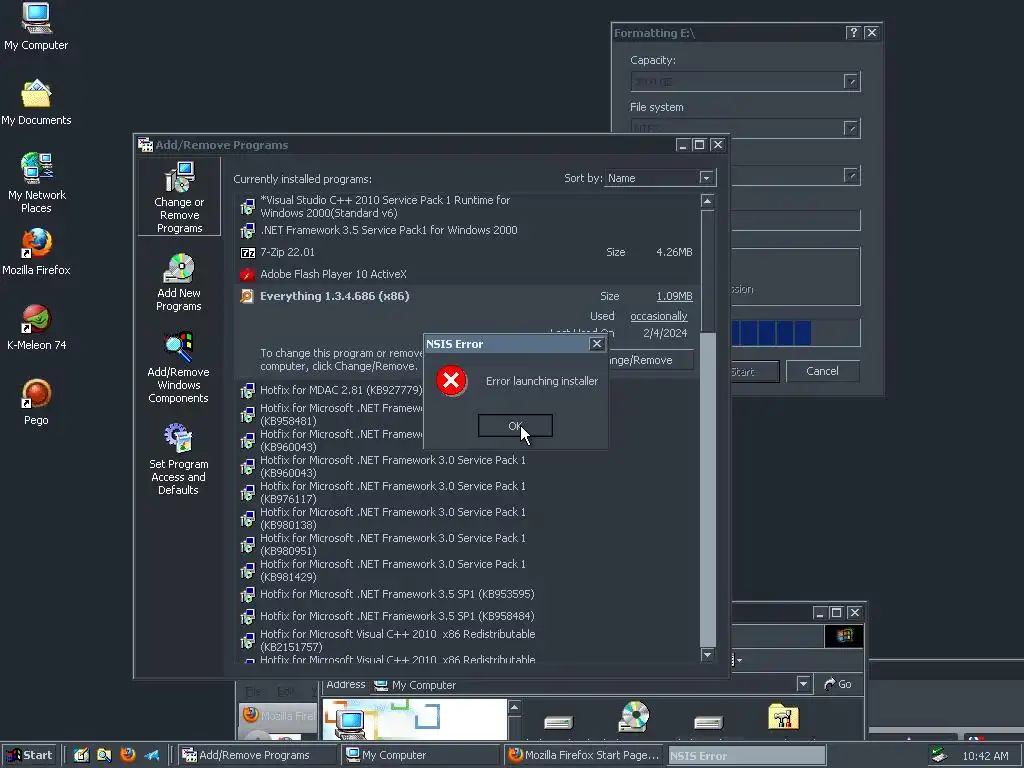The width and height of the screenshot is (1024, 768).
Task: Click the .NET Framework 3.5 Service Pack1 icon
Action: tap(248, 231)
